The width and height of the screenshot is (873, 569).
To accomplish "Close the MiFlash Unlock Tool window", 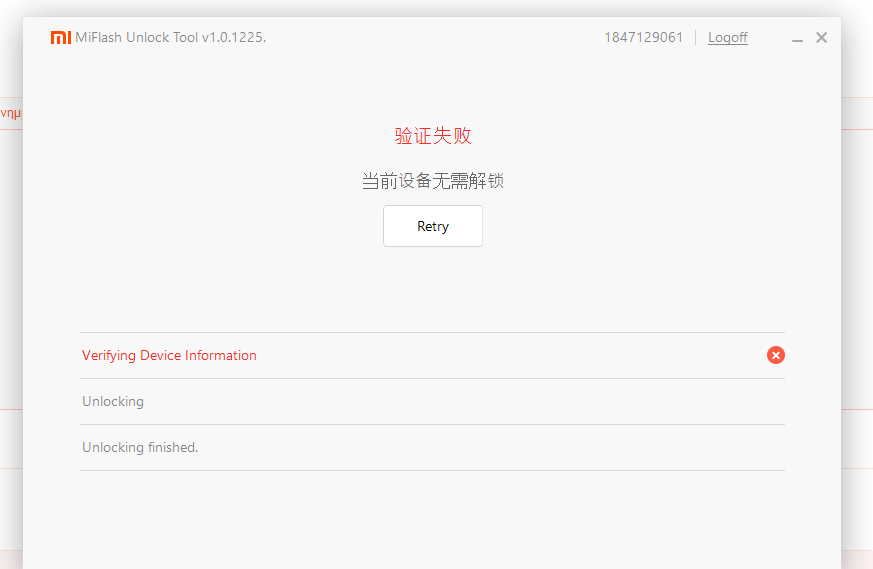I will click(821, 37).
